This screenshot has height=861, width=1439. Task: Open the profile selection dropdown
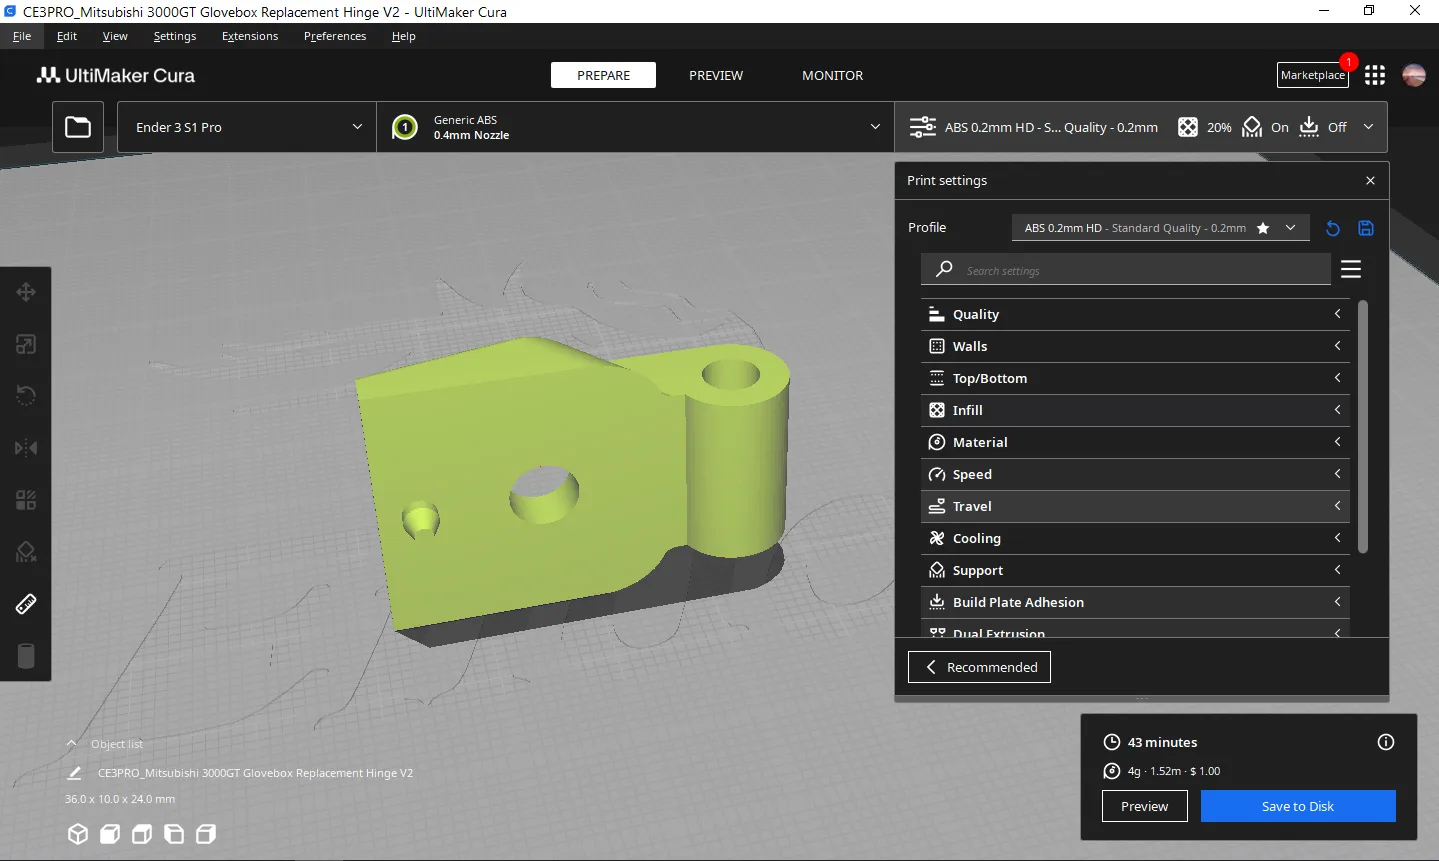pyautogui.click(x=1160, y=228)
